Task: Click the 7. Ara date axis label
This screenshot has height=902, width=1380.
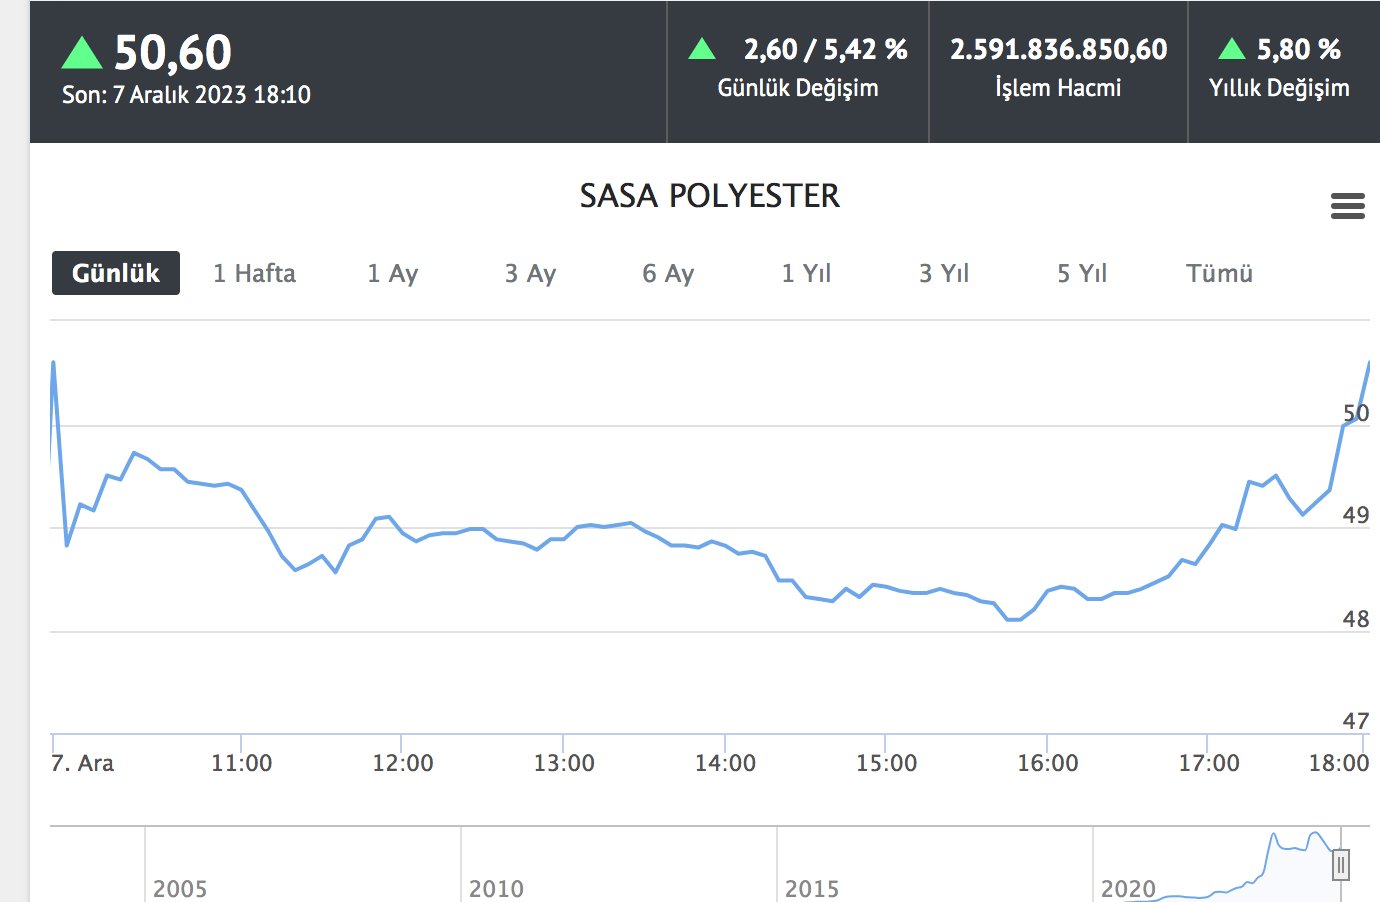Action: coord(82,763)
